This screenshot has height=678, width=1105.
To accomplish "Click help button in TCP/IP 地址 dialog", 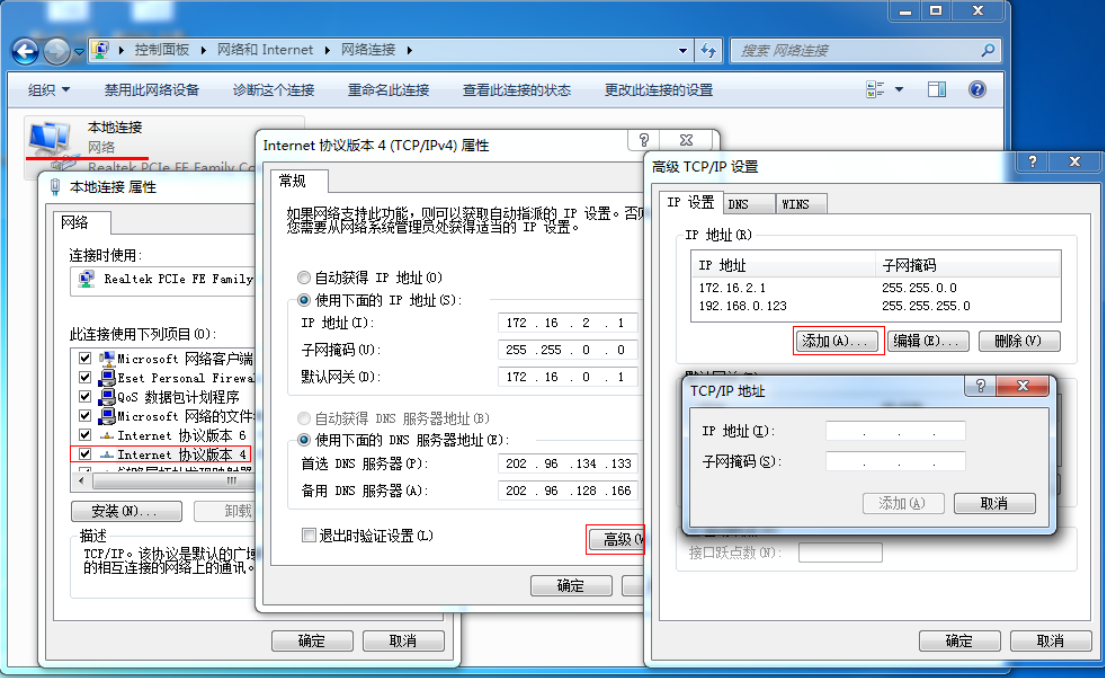I will (x=980, y=387).
